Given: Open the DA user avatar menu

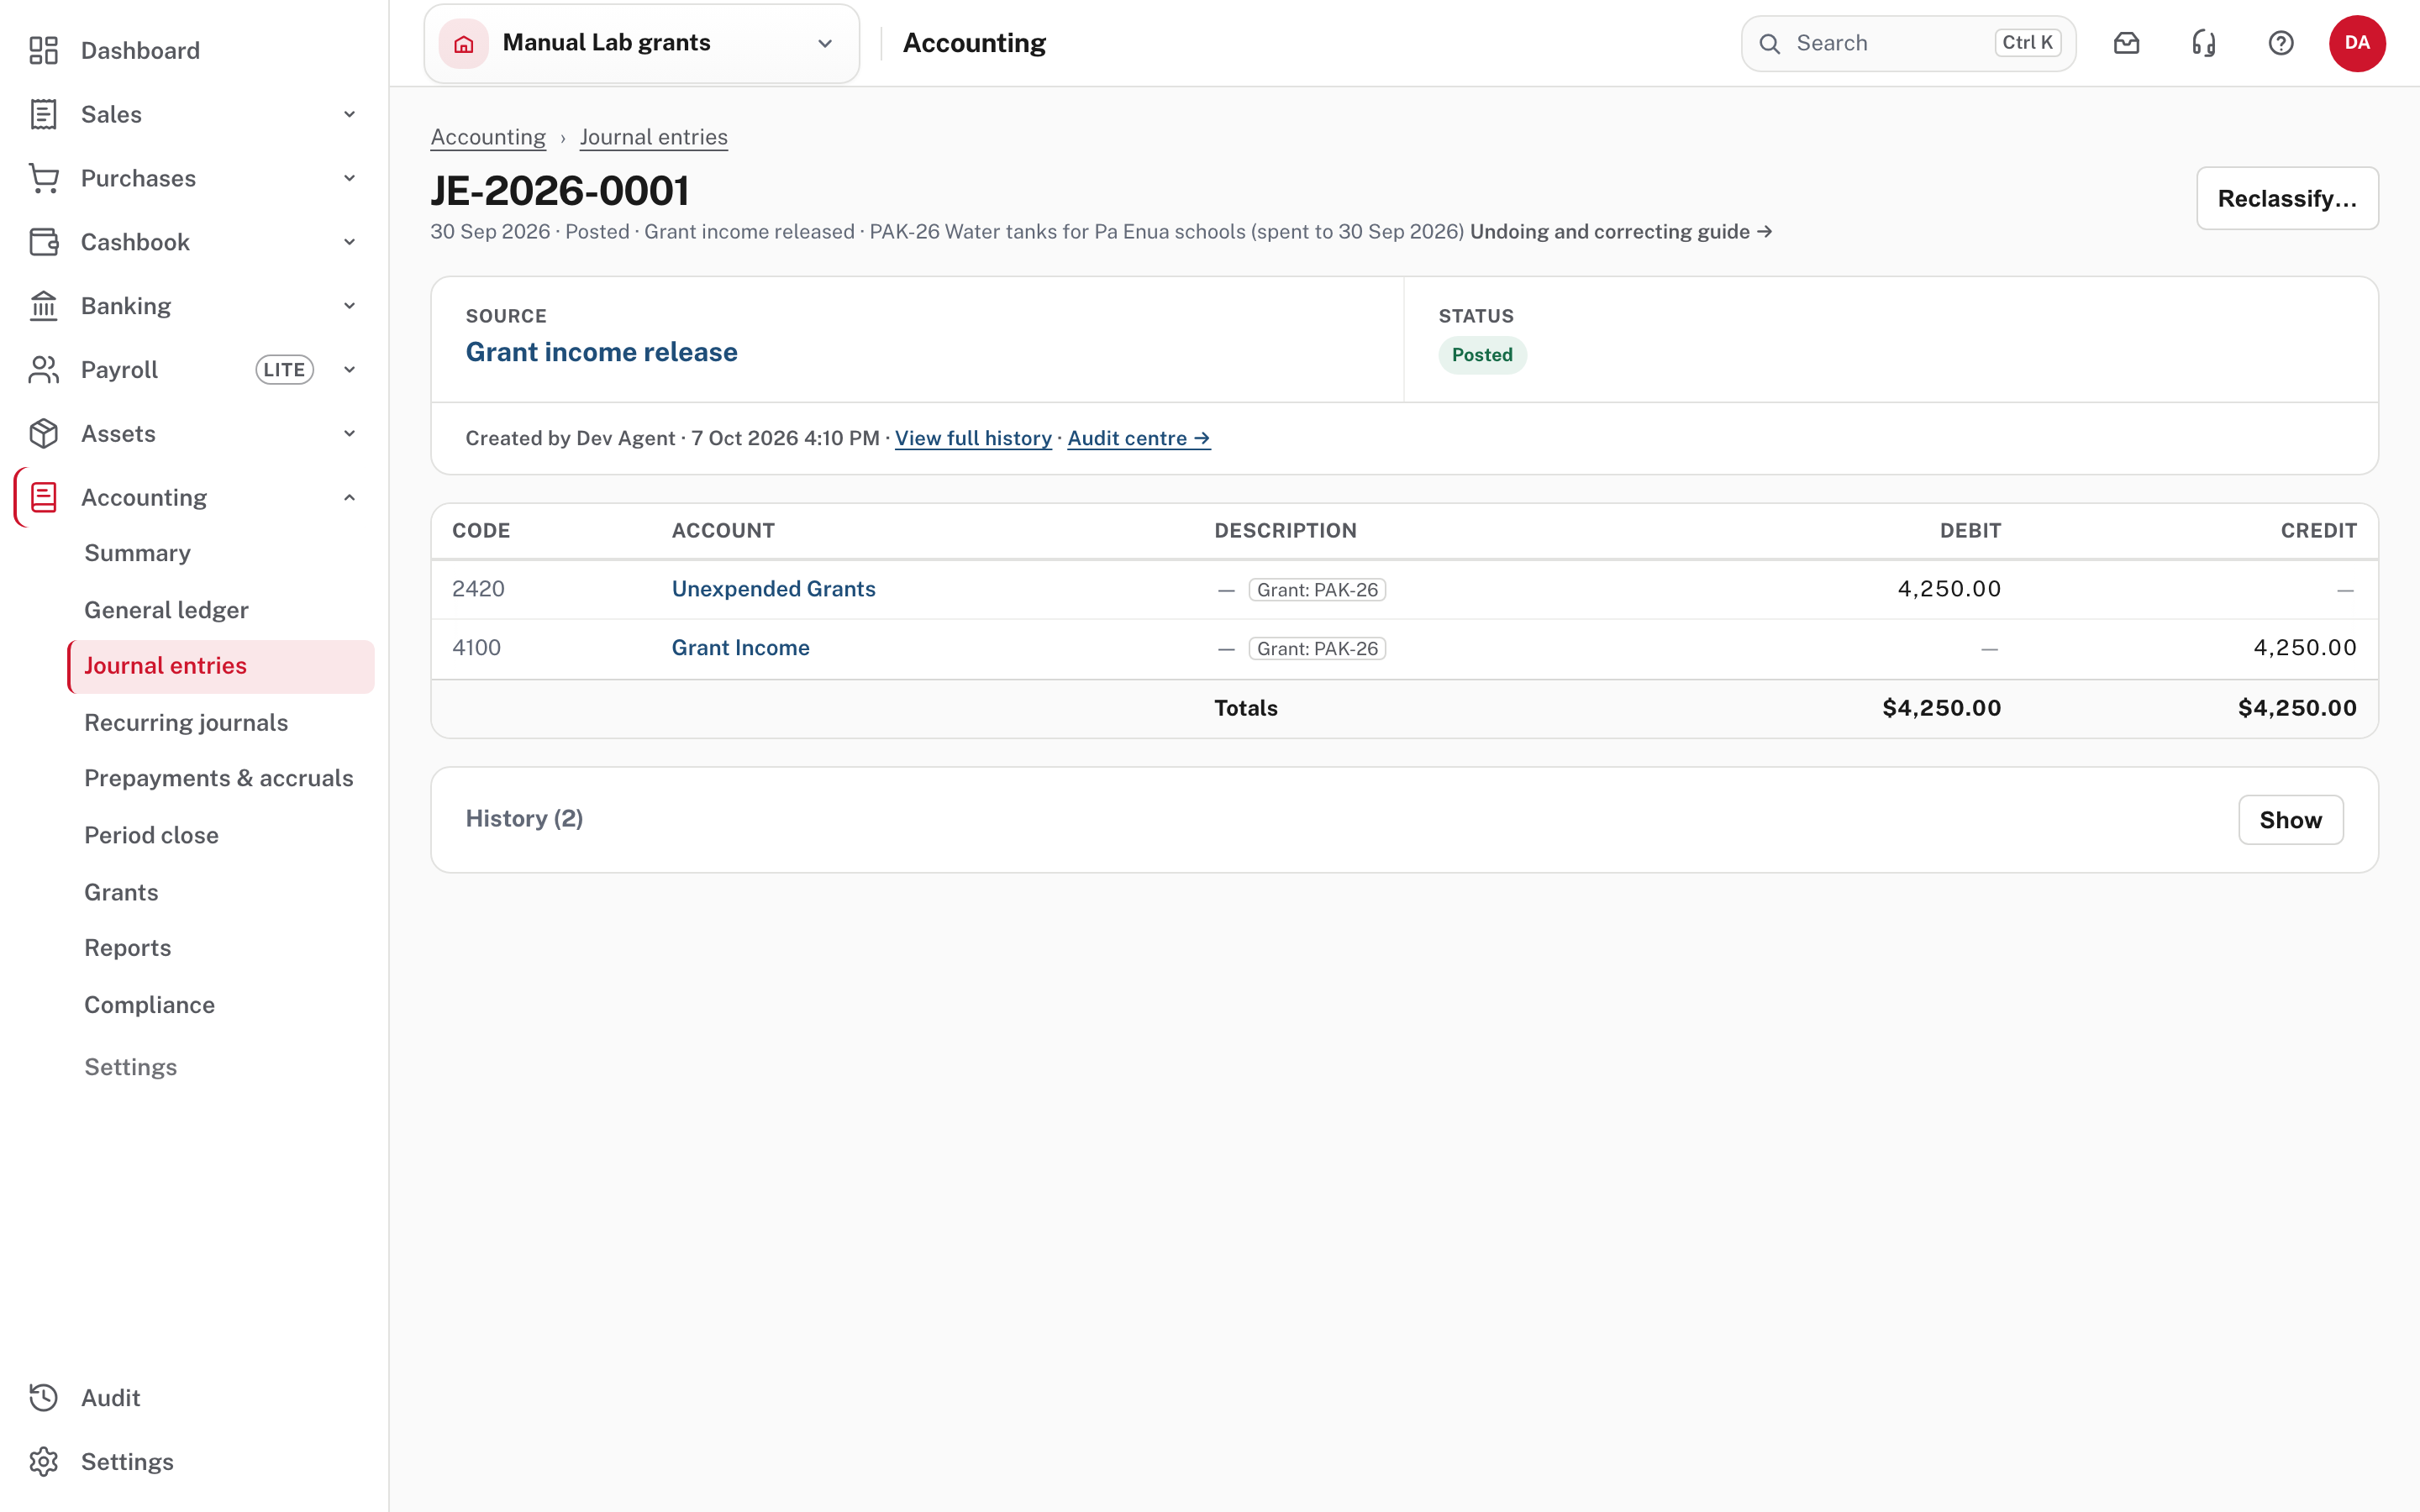Looking at the screenshot, I should [x=2357, y=43].
